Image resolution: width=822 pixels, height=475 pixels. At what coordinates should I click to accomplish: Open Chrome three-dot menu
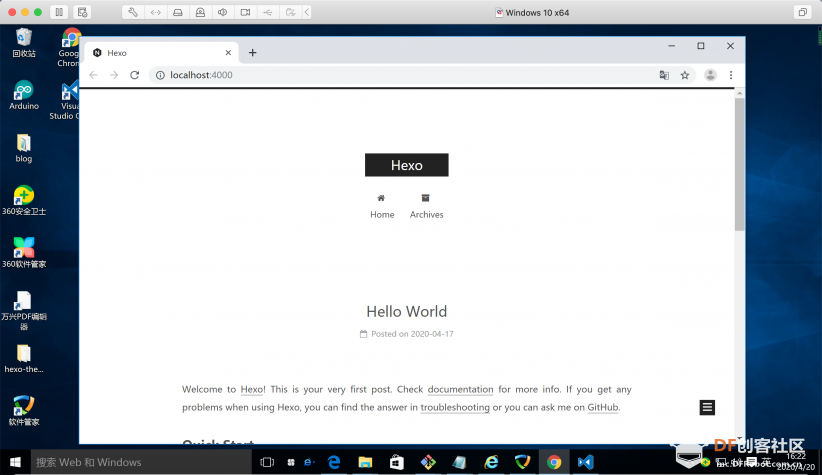coord(731,75)
